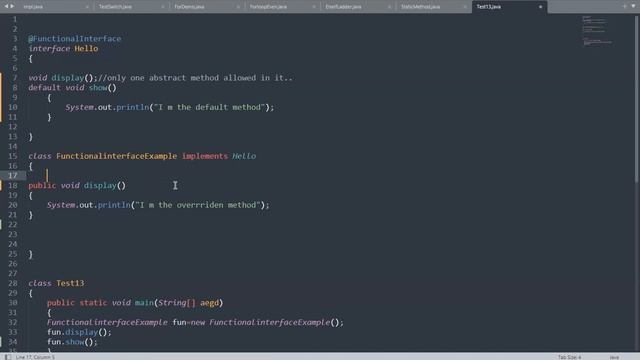Click 'interface Hello' declaration text
This screenshot has width=640, height=360.
tap(63, 48)
